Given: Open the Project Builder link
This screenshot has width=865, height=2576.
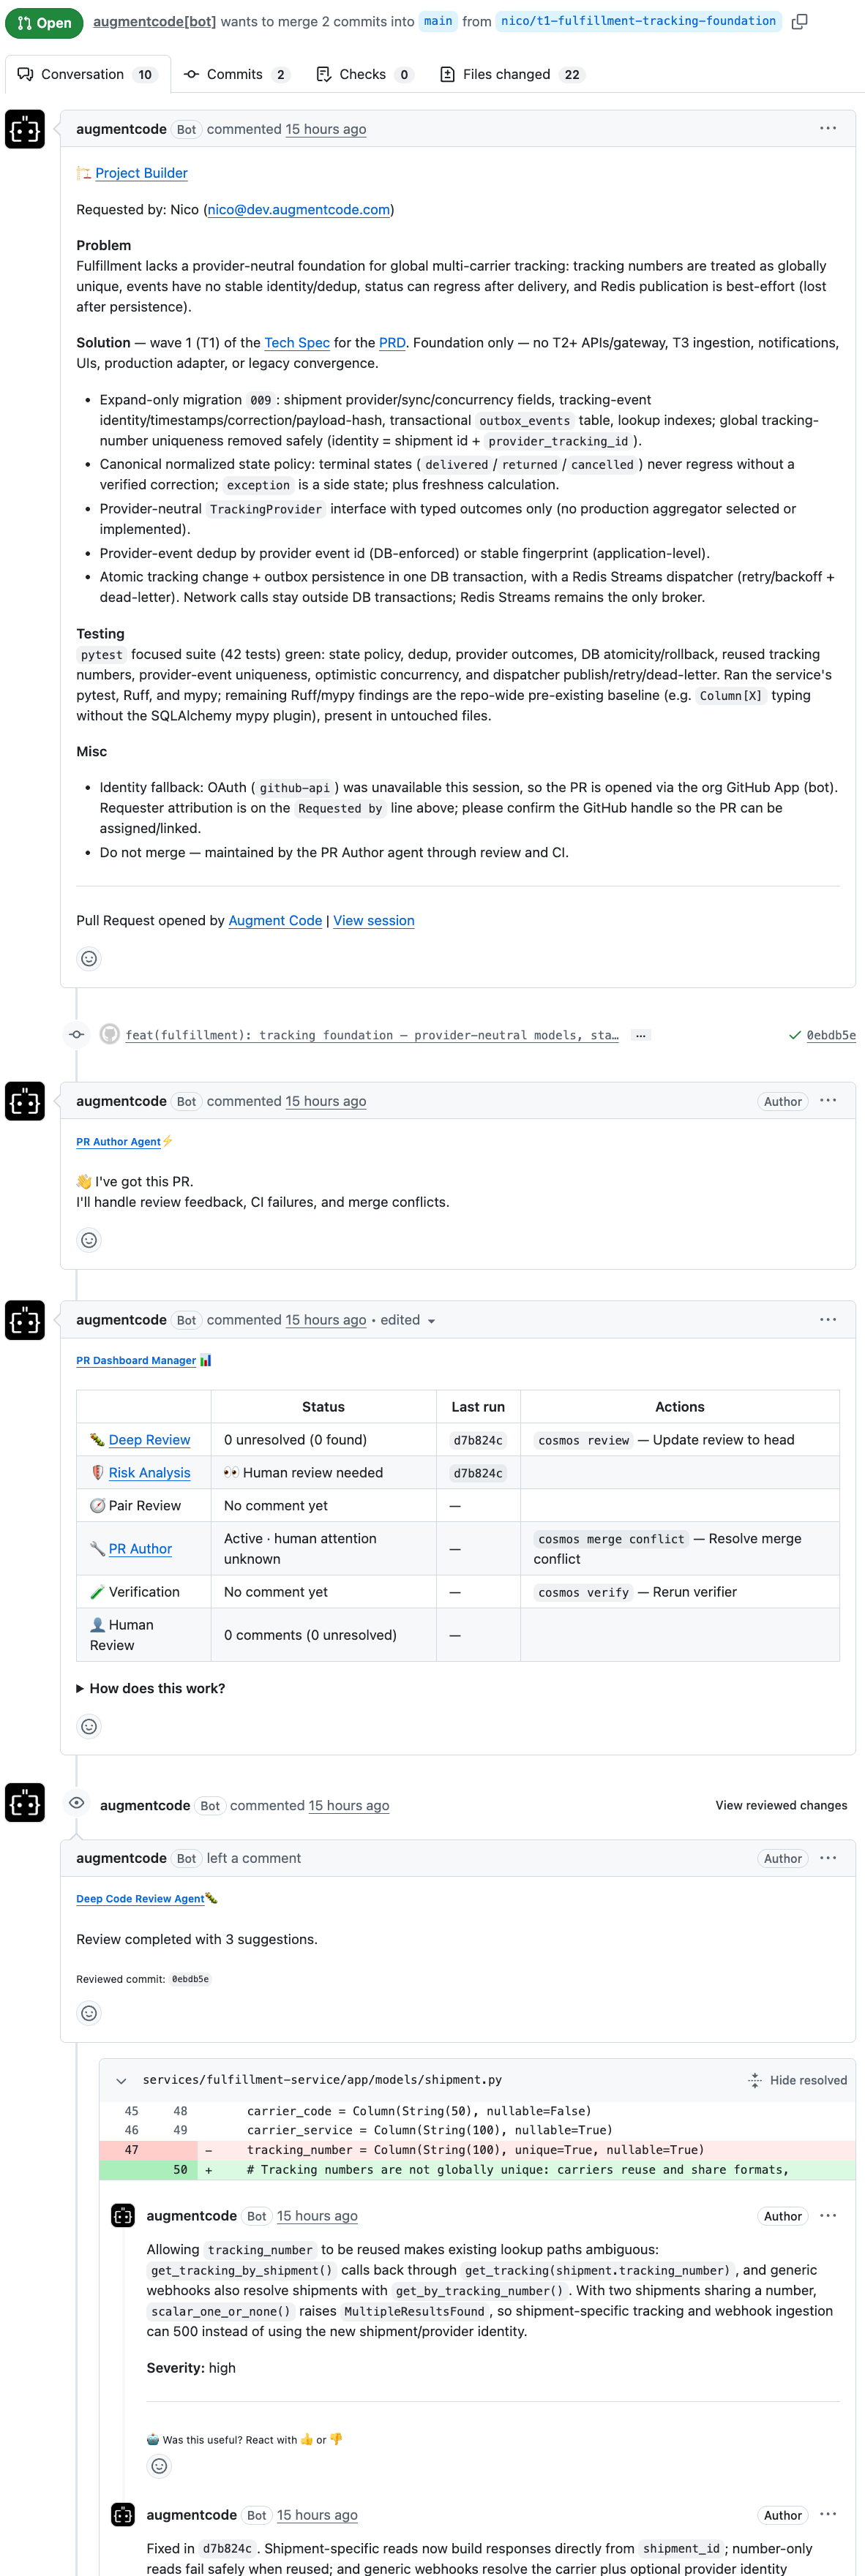Looking at the screenshot, I should coord(141,173).
